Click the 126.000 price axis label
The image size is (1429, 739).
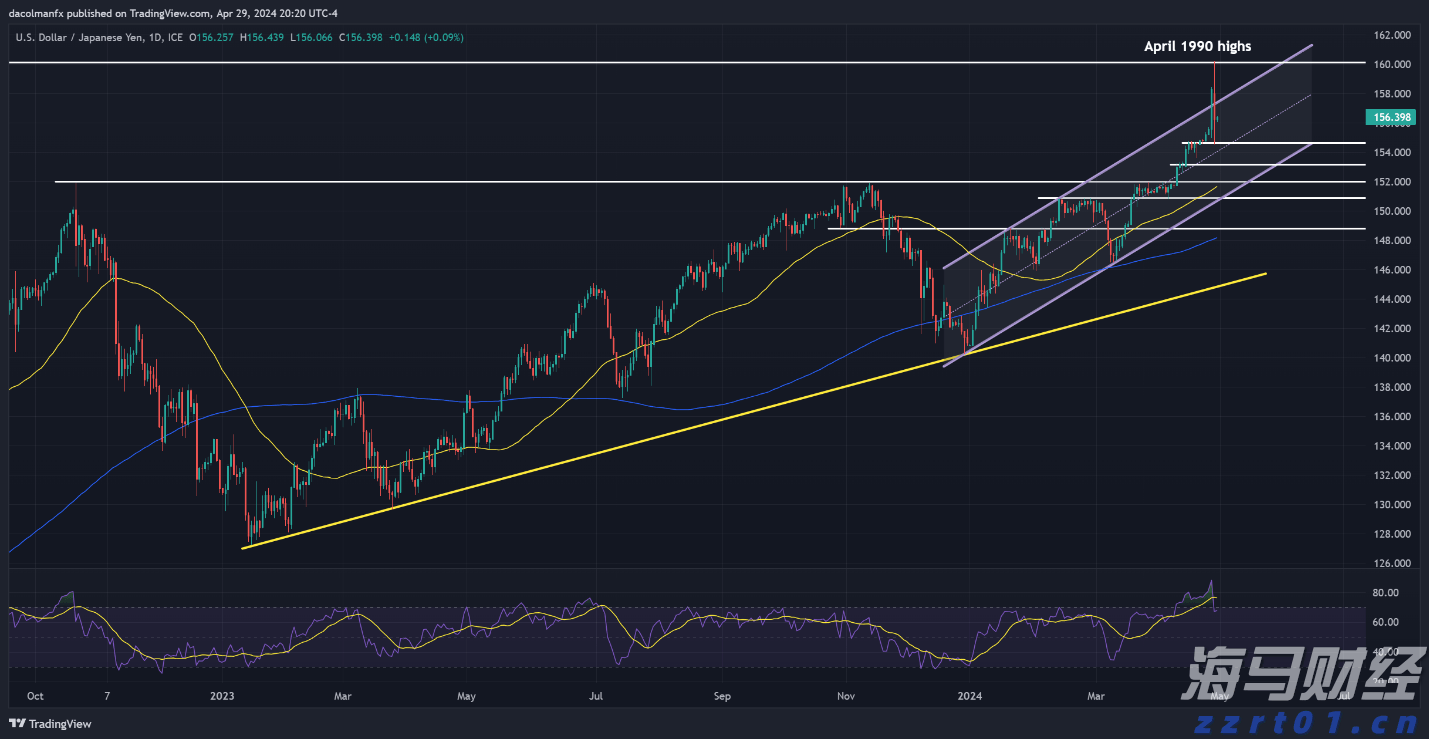pyautogui.click(x=1393, y=564)
